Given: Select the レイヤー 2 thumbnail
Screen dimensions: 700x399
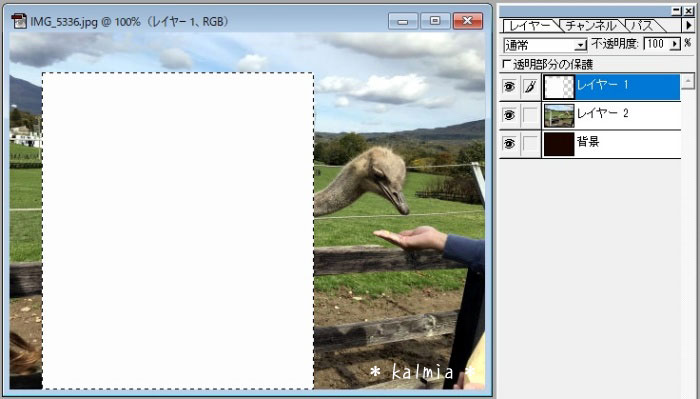Looking at the screenshot, I should (x=559, y=116).
